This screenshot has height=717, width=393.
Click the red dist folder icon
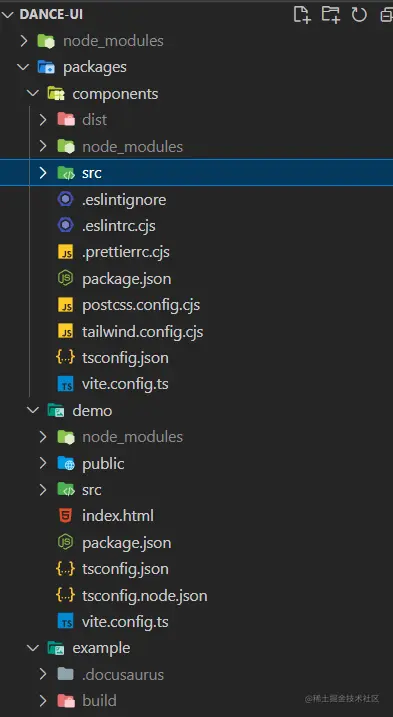click(66, 120)
